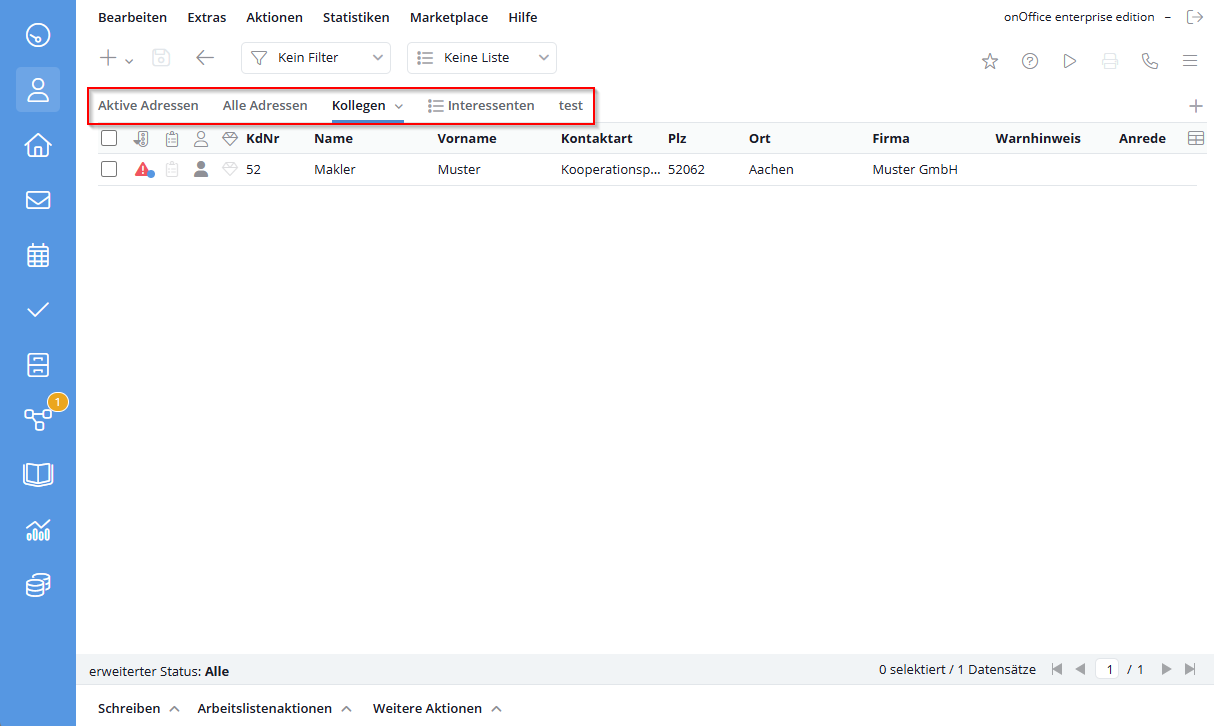Open the column configuration table icon

click(1196, 139)
